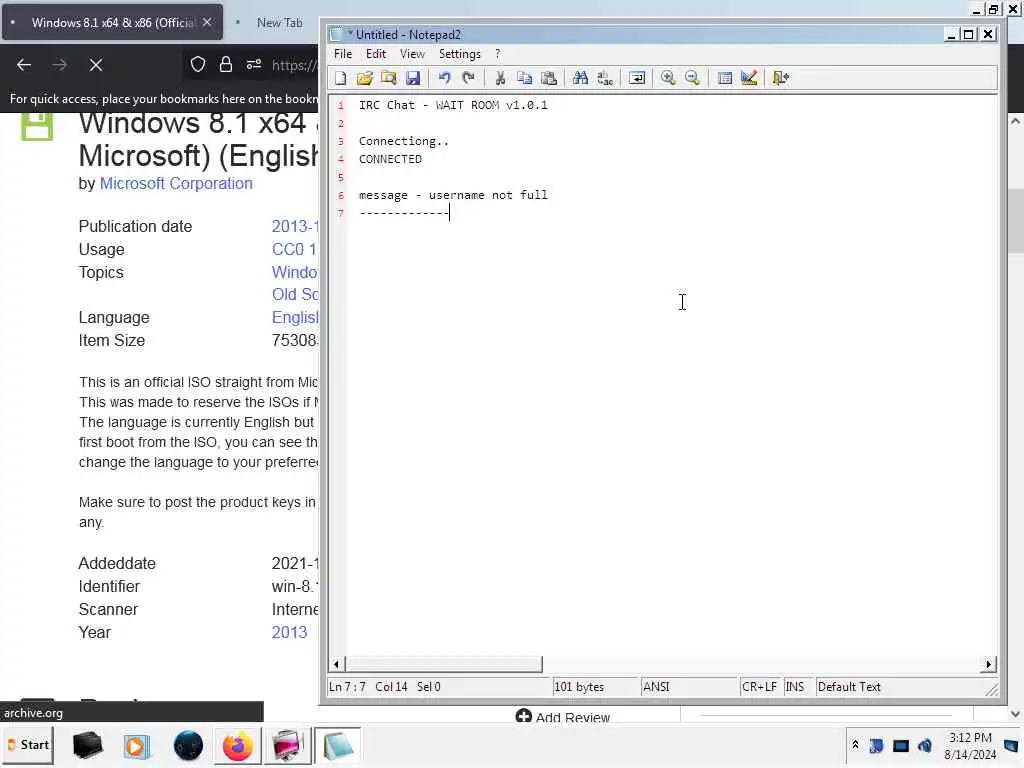Click the 'message - username not full' line
This screenshot has height=768, width=1024.
click(x=453, y=195)
